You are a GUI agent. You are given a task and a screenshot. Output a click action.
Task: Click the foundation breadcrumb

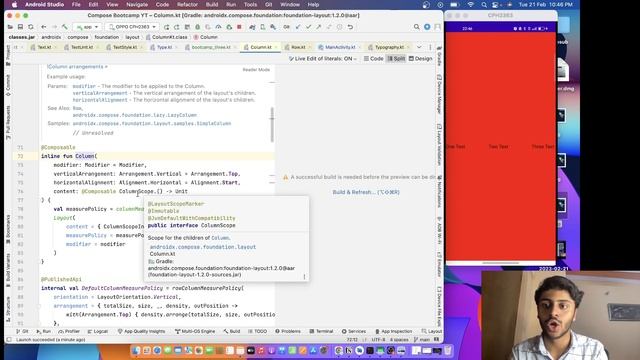tap(107, 37)
